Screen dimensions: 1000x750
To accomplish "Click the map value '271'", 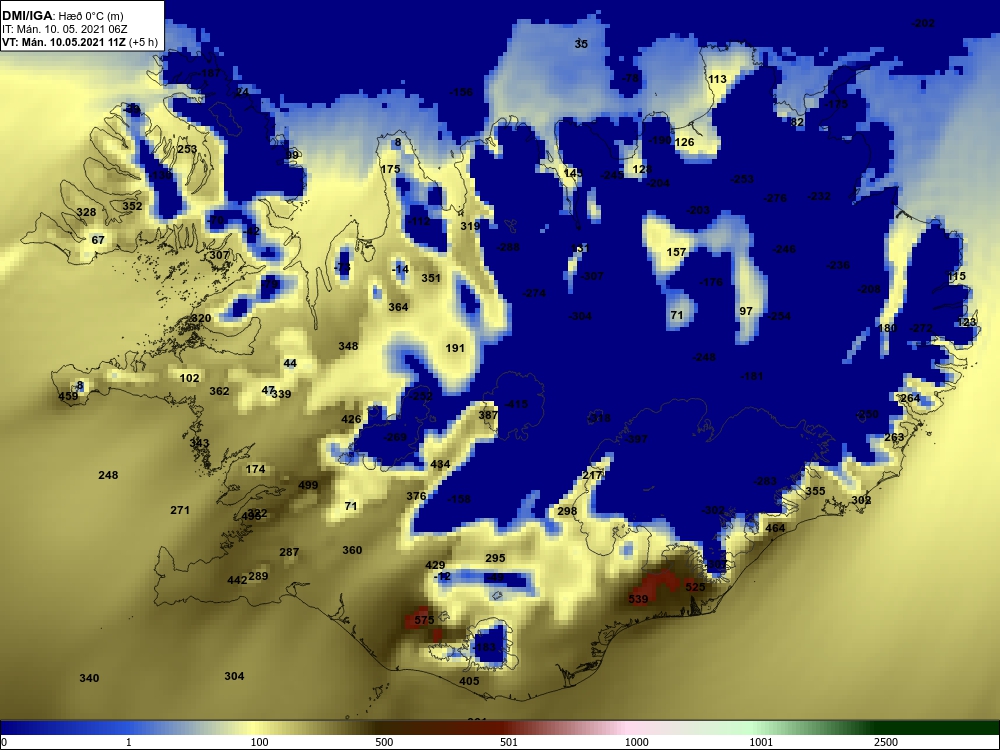I will point(180,510).
